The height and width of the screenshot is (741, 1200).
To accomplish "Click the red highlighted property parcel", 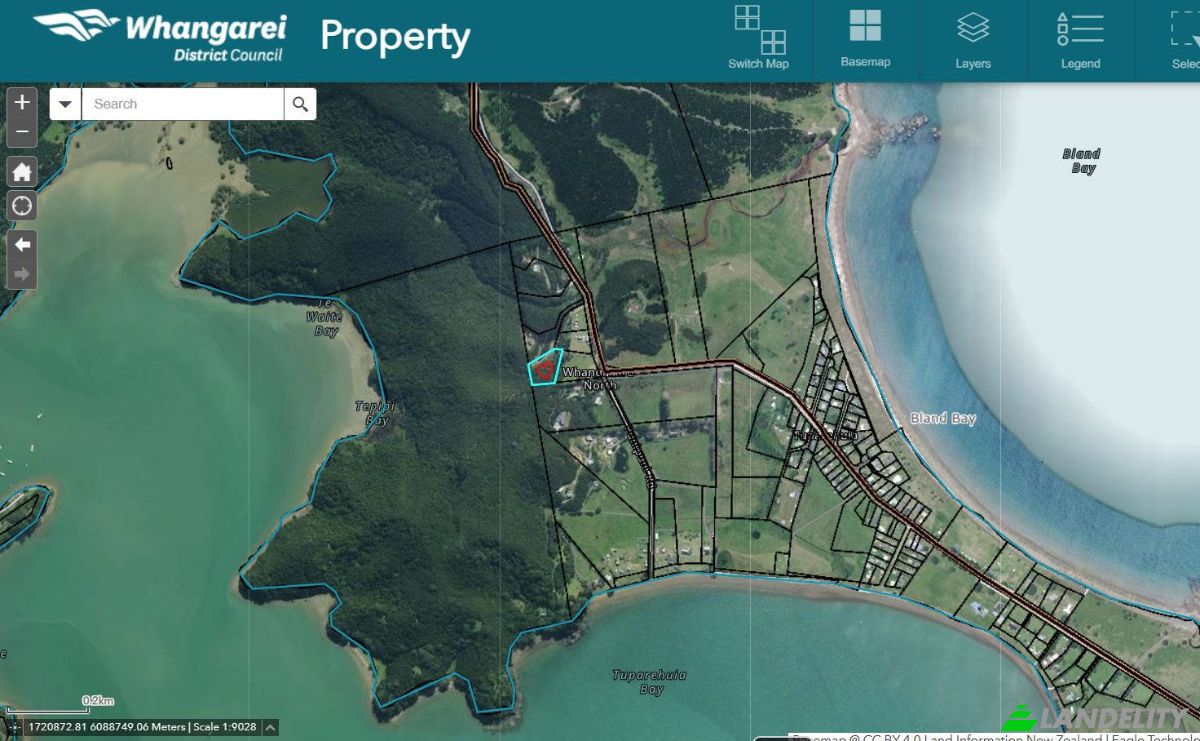I will (x=544, y=368).
